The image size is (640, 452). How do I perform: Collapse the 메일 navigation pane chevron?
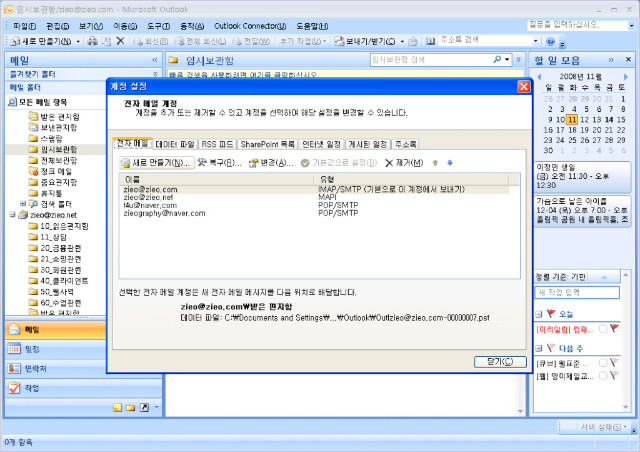click(x=155, y=60)
